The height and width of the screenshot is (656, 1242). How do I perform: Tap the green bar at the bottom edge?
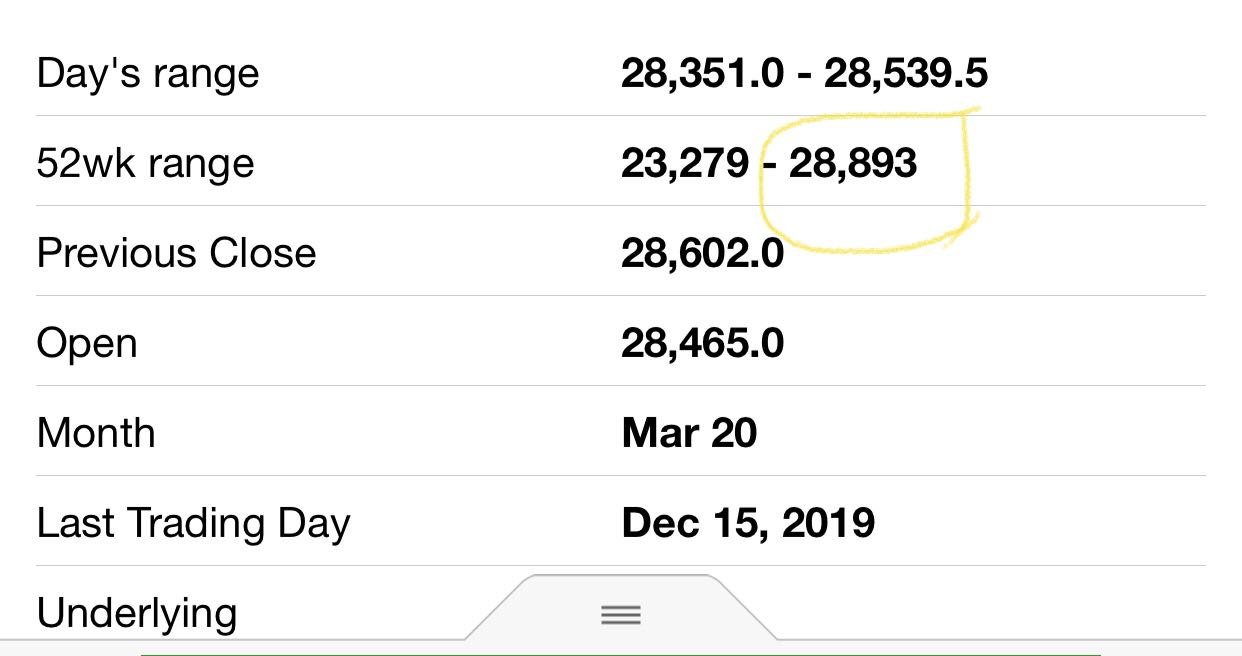coord(620,654)
